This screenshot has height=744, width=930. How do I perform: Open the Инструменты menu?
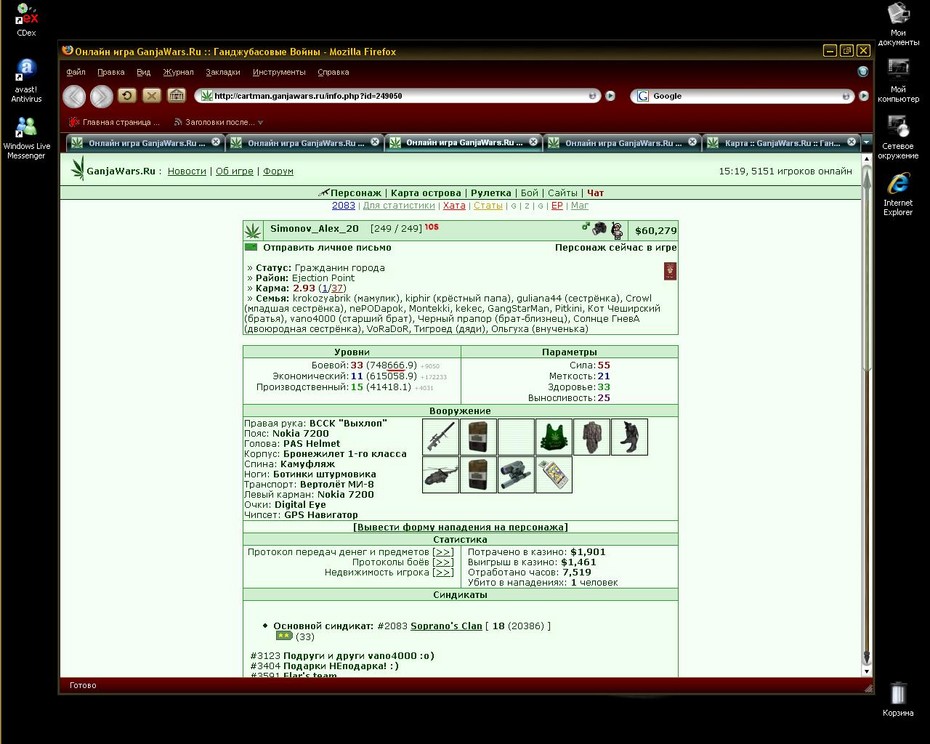tap(279, 72)
